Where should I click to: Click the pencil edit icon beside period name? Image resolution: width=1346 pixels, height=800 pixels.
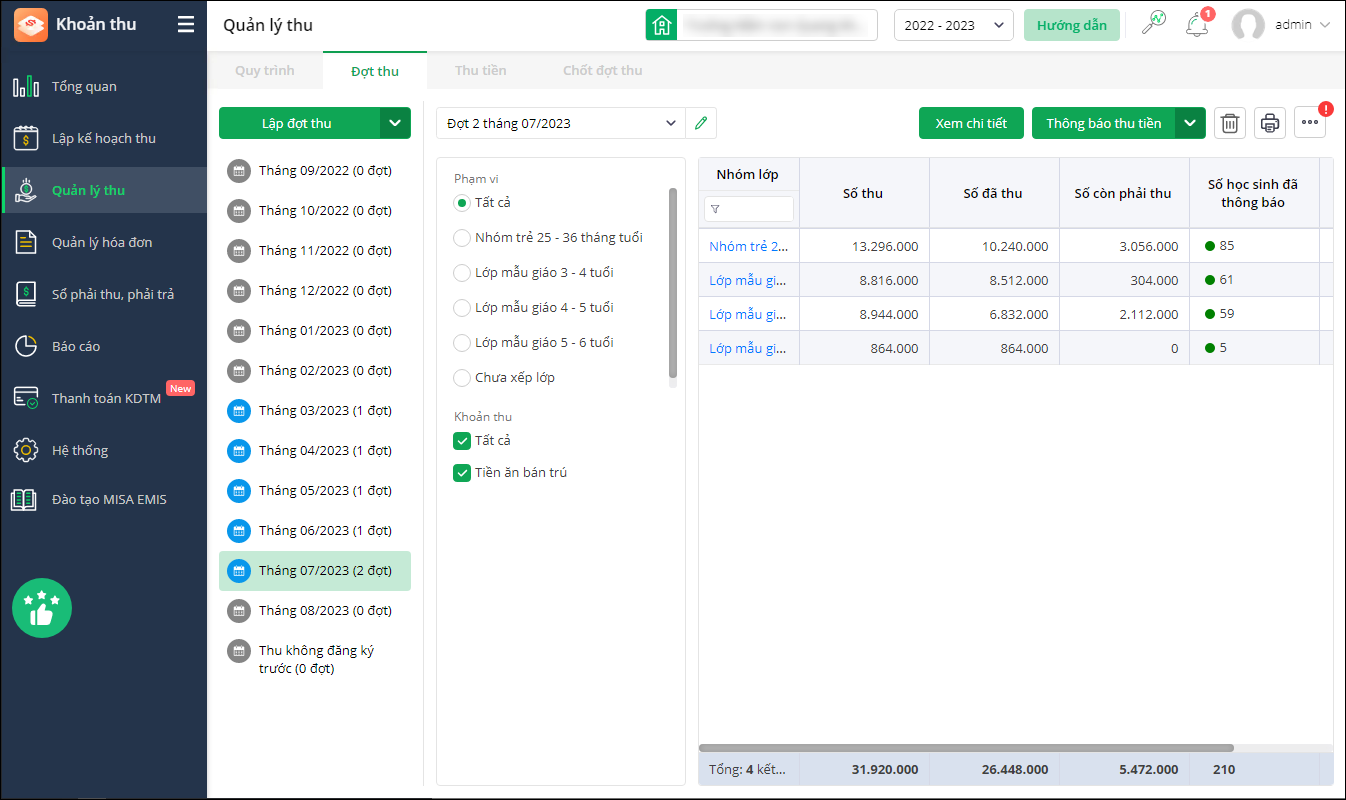click(701, 123)
